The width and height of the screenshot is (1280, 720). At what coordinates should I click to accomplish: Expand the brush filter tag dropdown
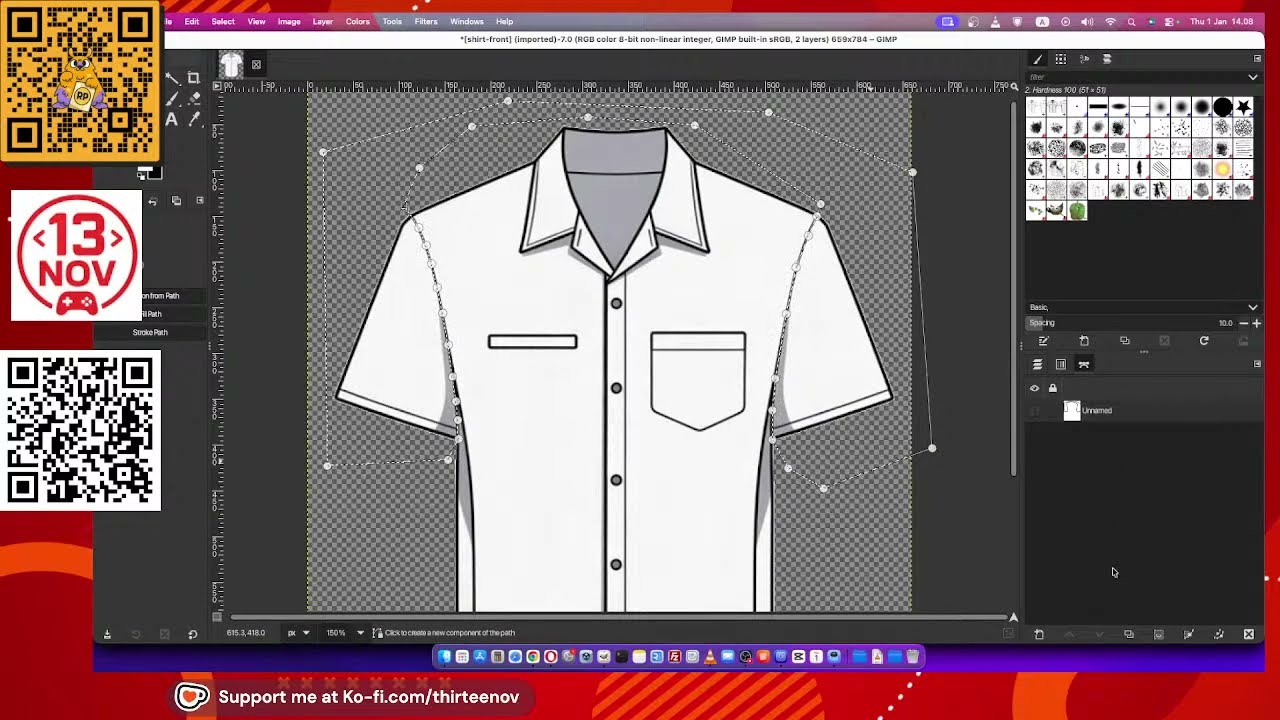click(x=1253, y=77)
